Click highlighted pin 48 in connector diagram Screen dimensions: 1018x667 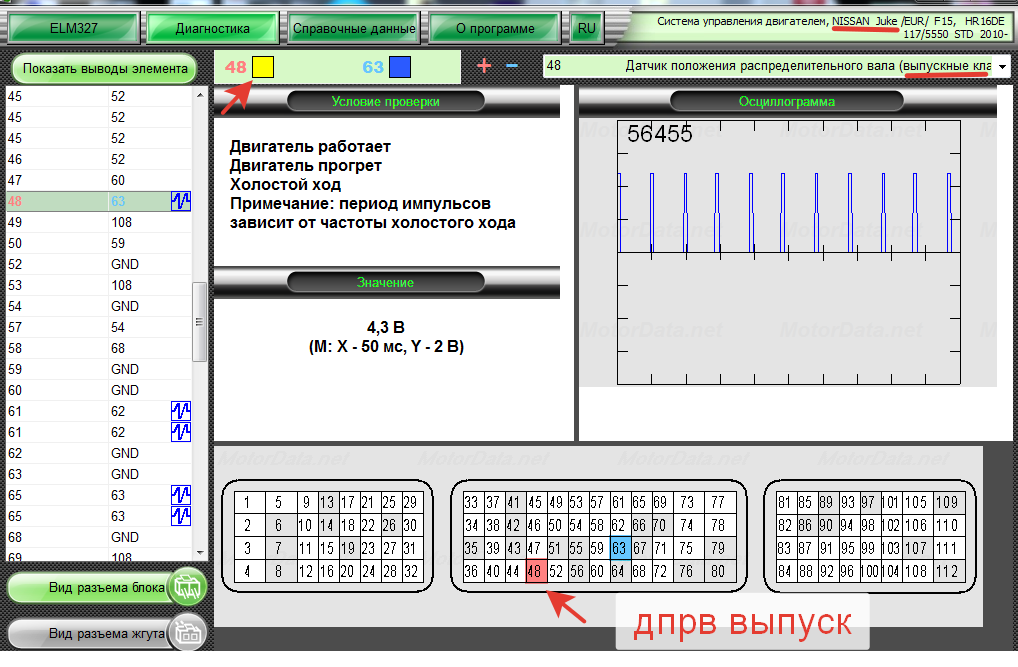pos(535,572)
